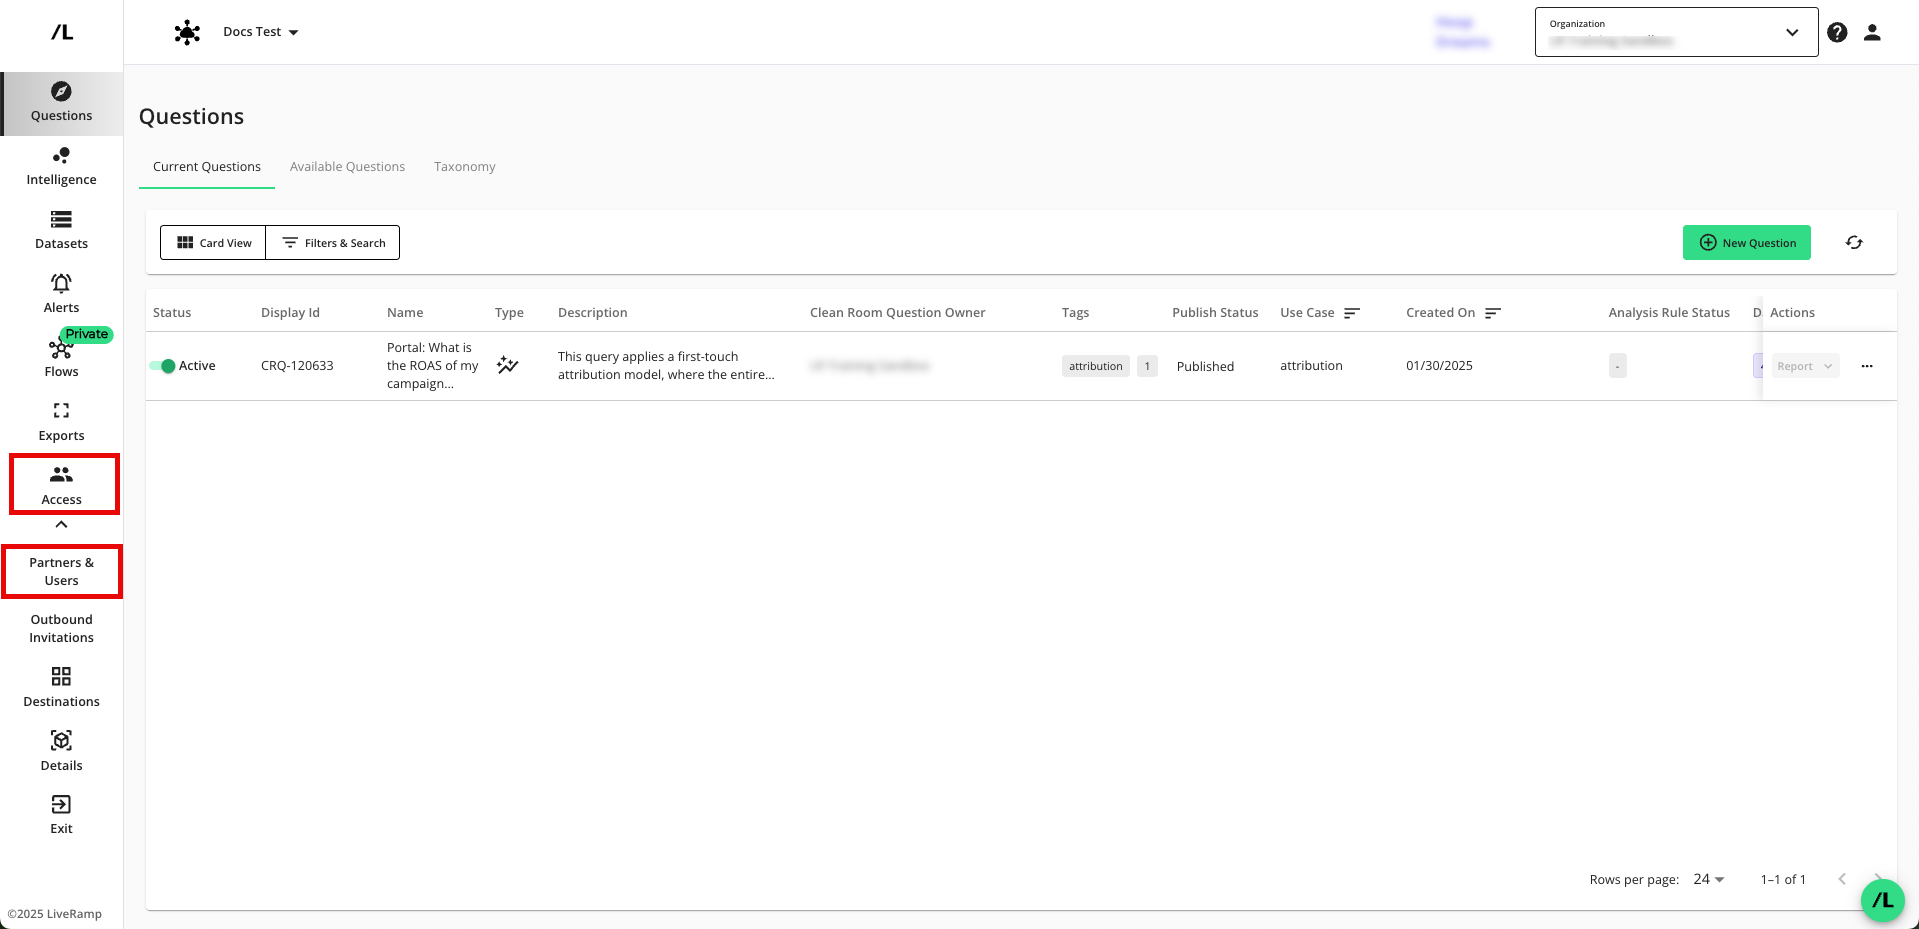Switch to the Taxonomy tab

coord(464,167)
